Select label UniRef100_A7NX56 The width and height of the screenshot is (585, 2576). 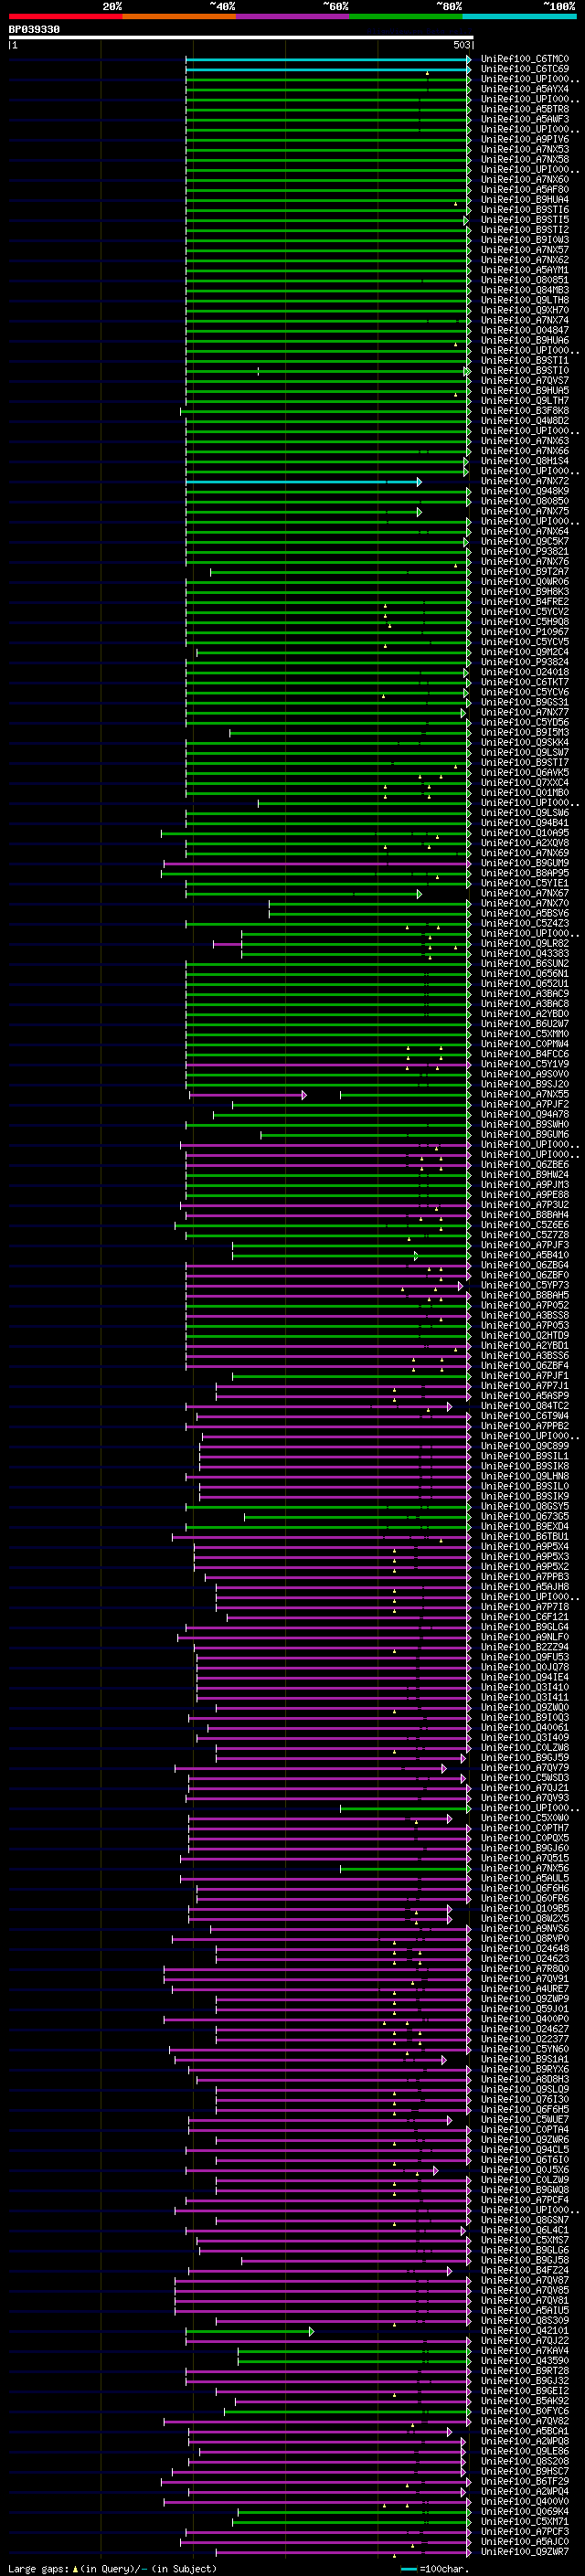(x=525, y=1868)
